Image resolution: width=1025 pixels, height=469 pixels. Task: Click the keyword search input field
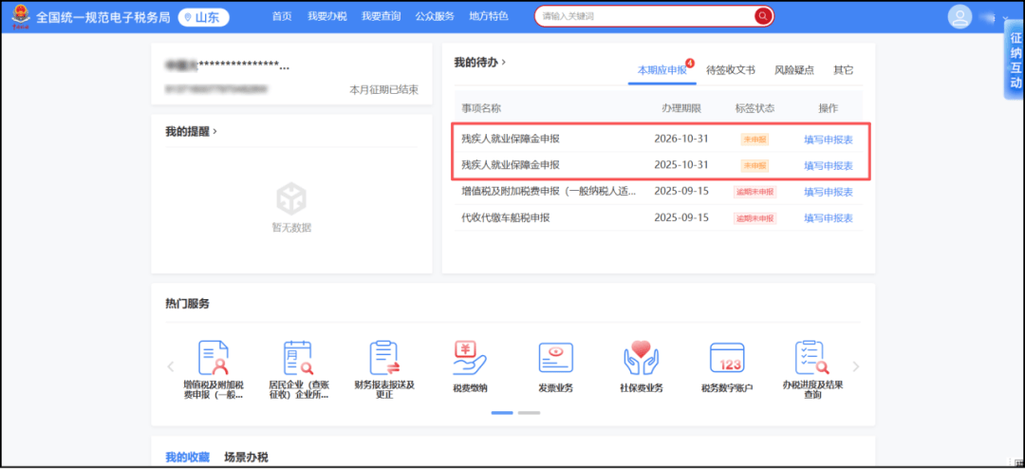[644, 16]
